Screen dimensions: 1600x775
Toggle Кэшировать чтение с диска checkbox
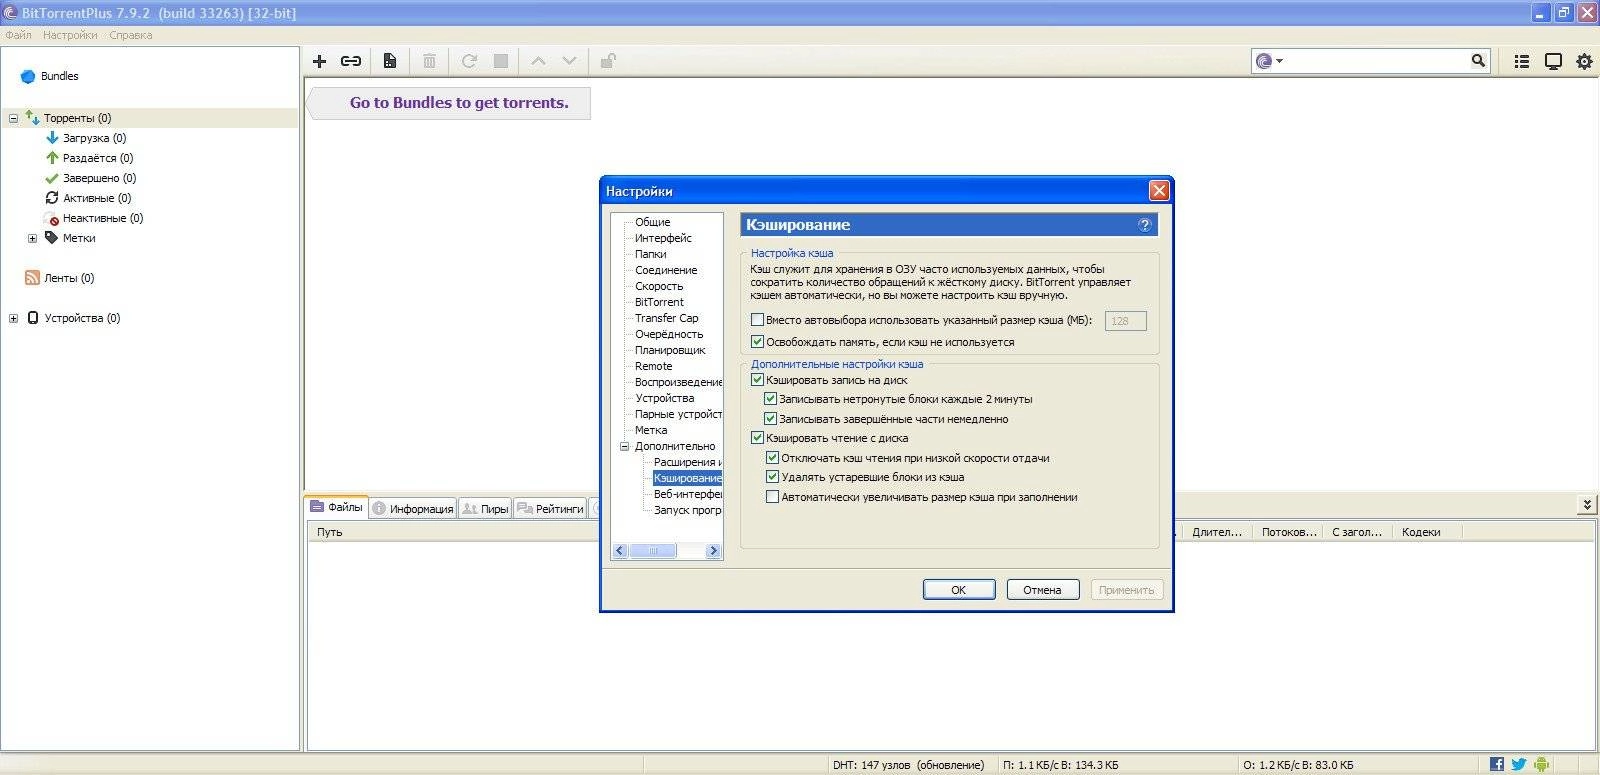click(x=757, y=438)
